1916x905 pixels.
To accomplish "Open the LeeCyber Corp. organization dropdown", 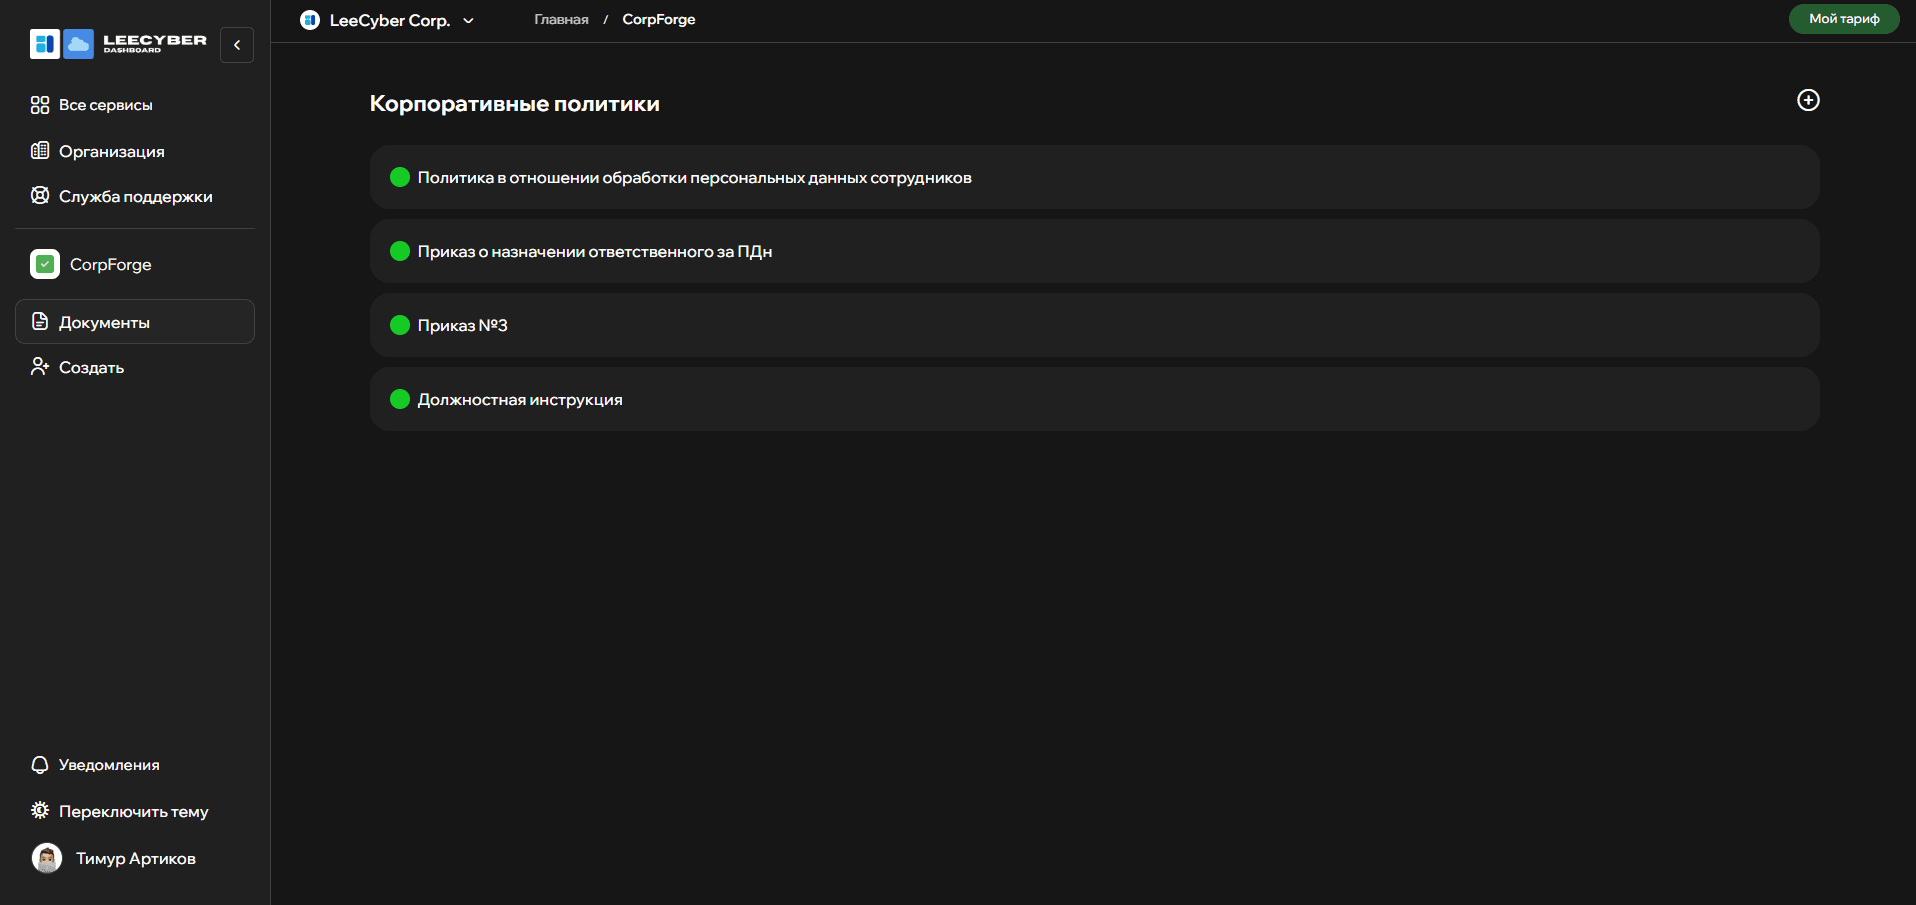I will (389, 20).
